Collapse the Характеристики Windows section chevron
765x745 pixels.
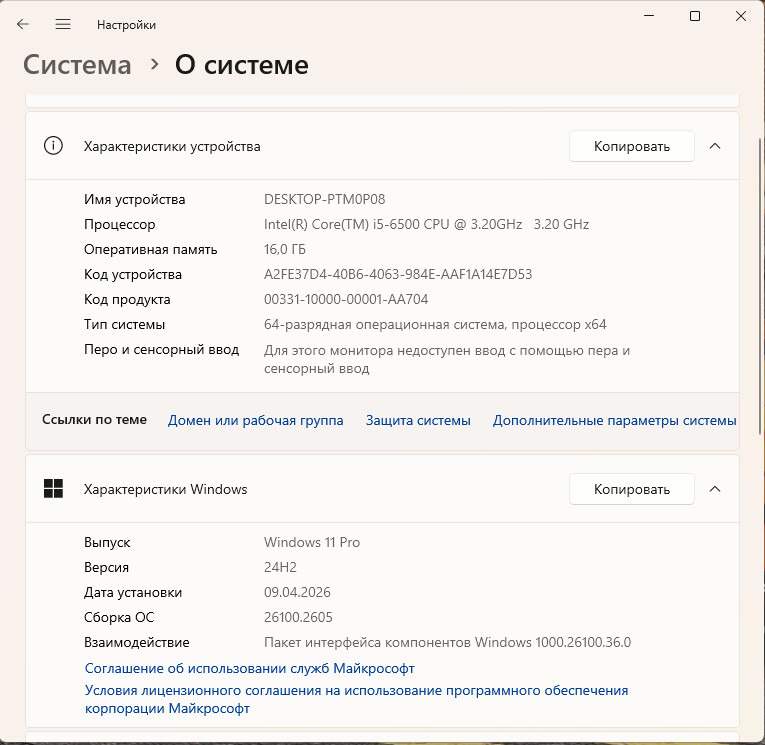point(714,489)
